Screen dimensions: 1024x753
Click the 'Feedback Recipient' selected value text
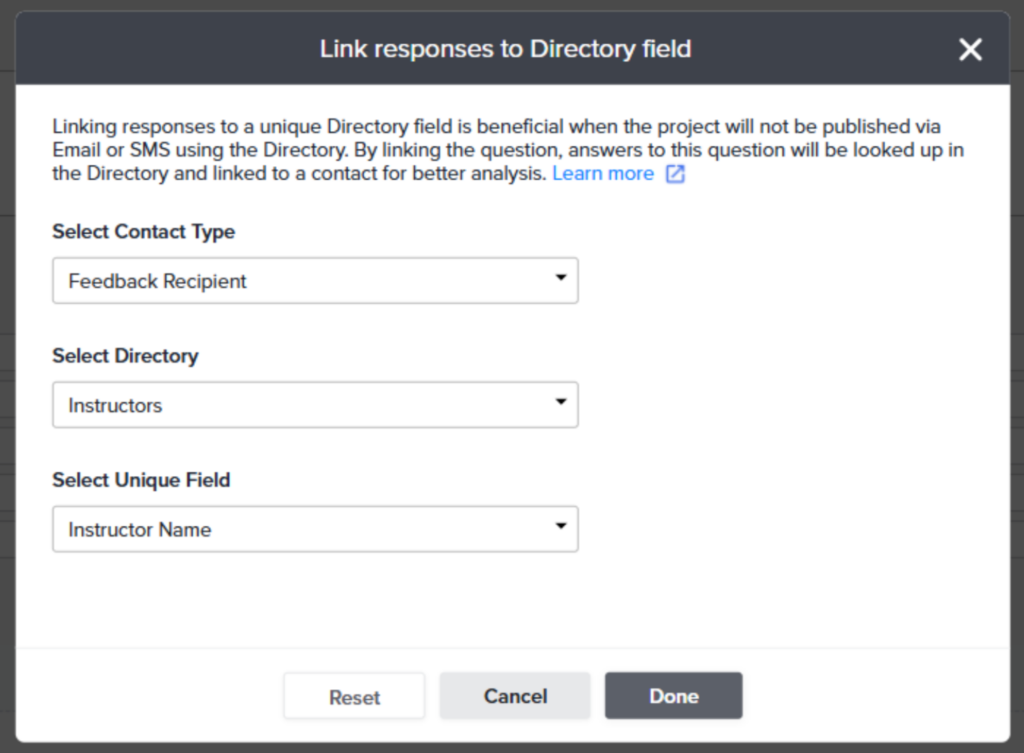(157, 282)
